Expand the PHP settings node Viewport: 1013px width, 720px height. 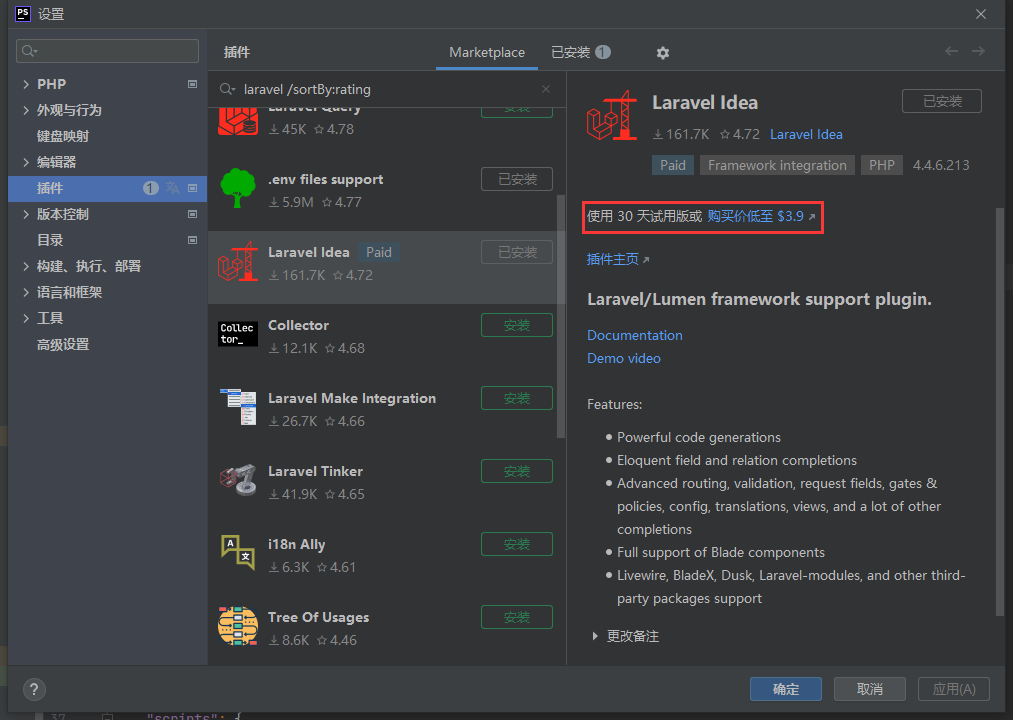(x=26, y=84)
